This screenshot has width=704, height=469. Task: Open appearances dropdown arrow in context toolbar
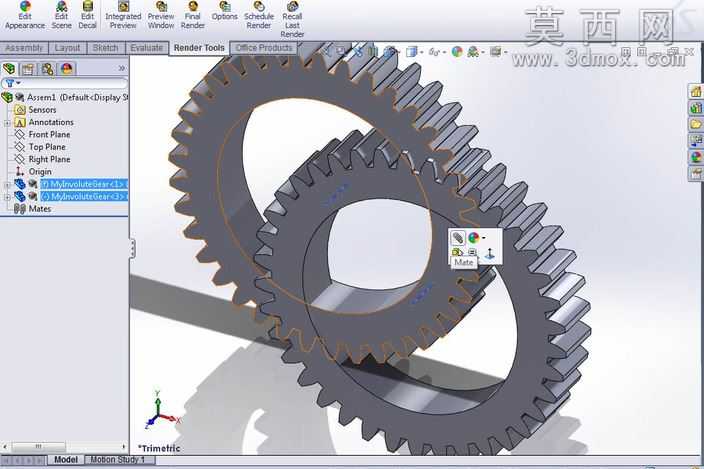484,238
